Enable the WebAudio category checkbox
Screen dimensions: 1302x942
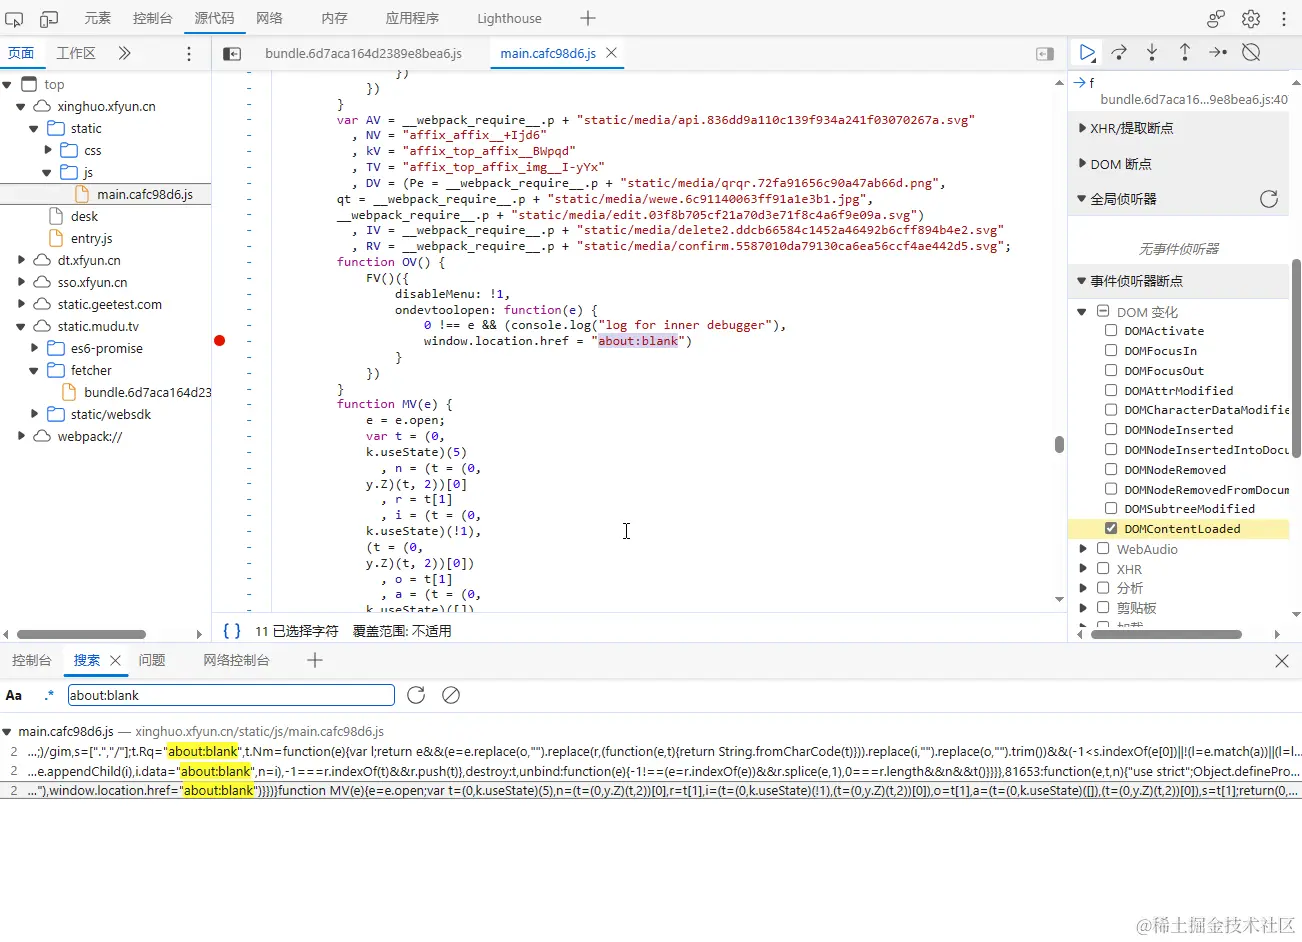point(1103,549)
